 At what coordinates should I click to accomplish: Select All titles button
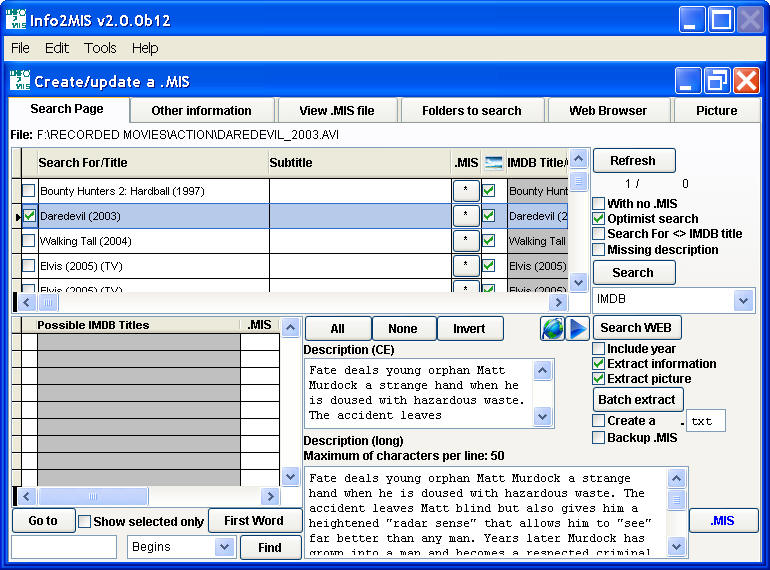tap(337, 328)
